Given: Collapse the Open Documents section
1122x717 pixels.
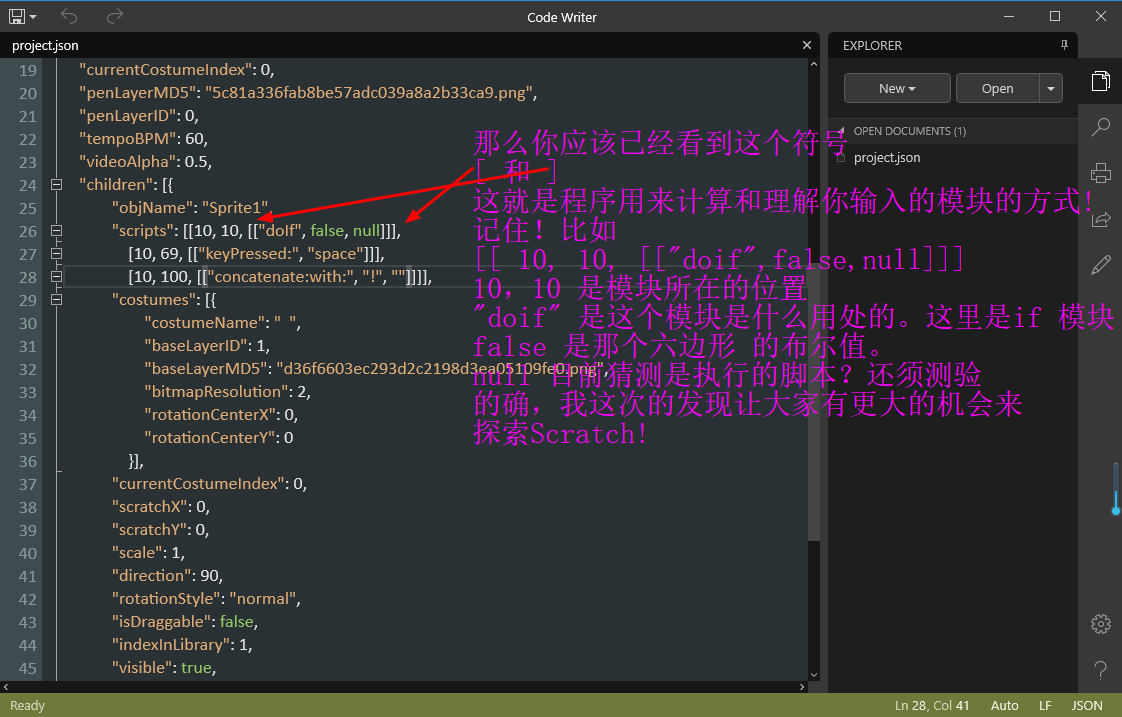Looking at the screenshot, I should click(842, 130).
